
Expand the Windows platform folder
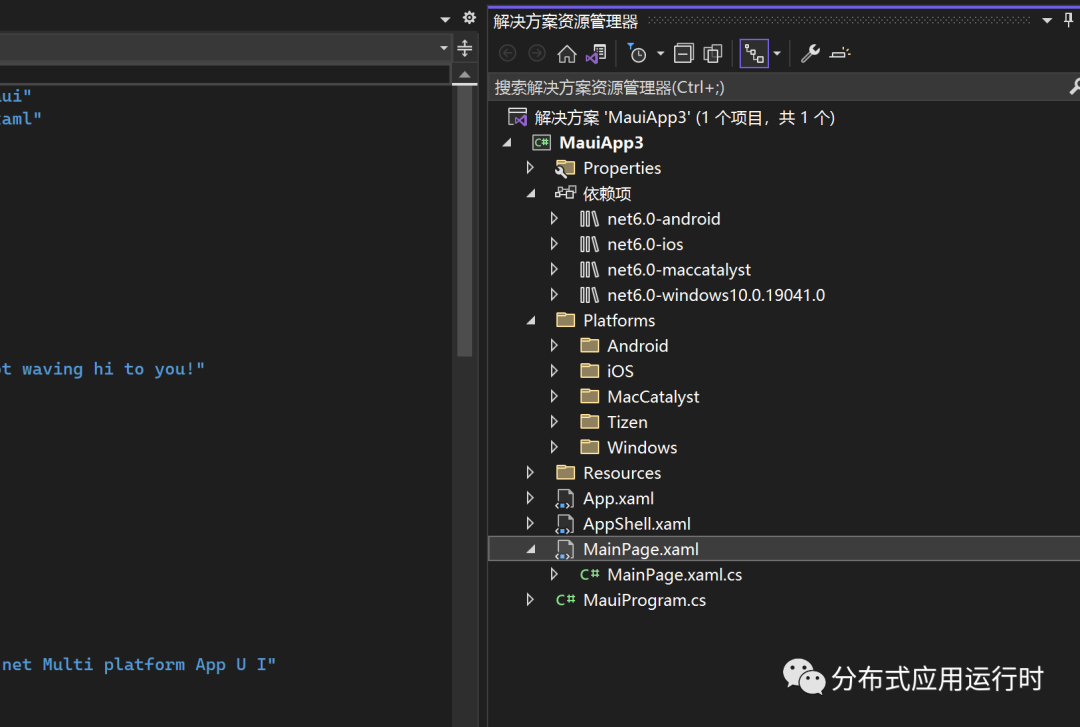click(x=554, y=447)
